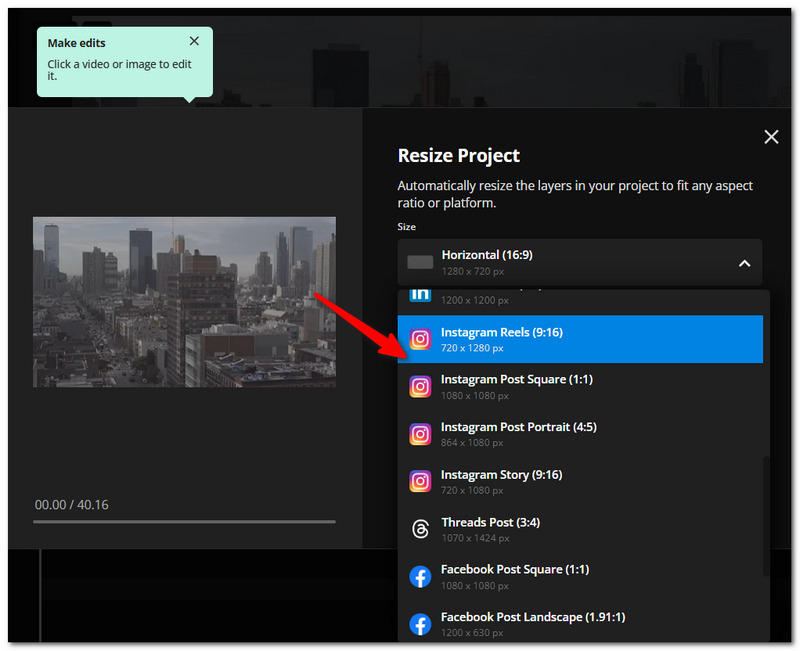Click the horizontal aspect ratio preview icon

420,262
